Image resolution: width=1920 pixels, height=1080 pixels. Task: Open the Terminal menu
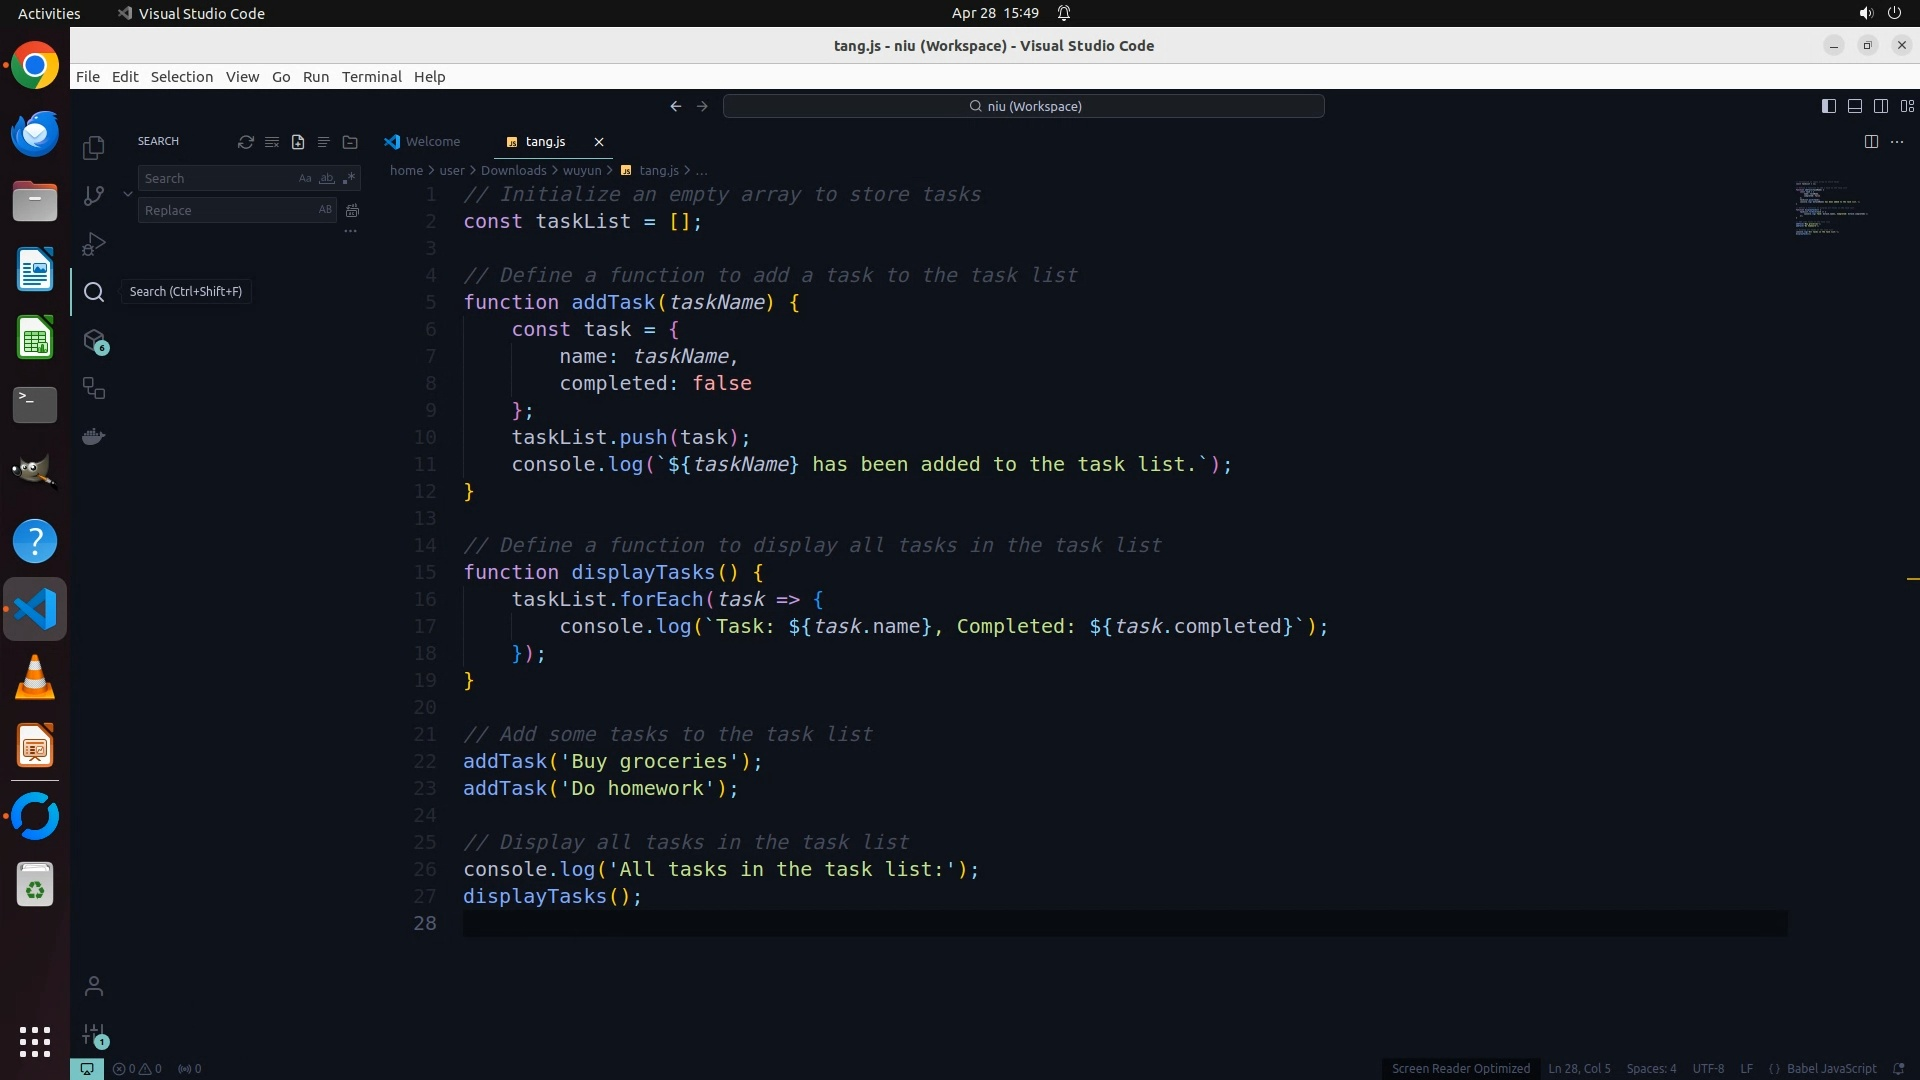coord(371,77)
